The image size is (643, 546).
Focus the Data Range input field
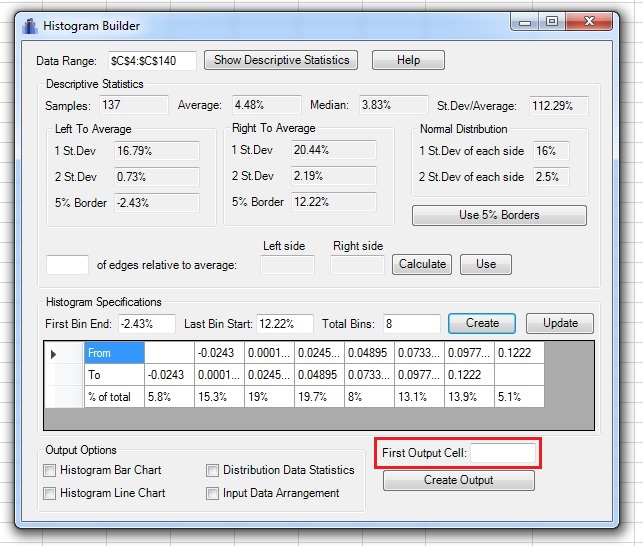click(152, 61)
